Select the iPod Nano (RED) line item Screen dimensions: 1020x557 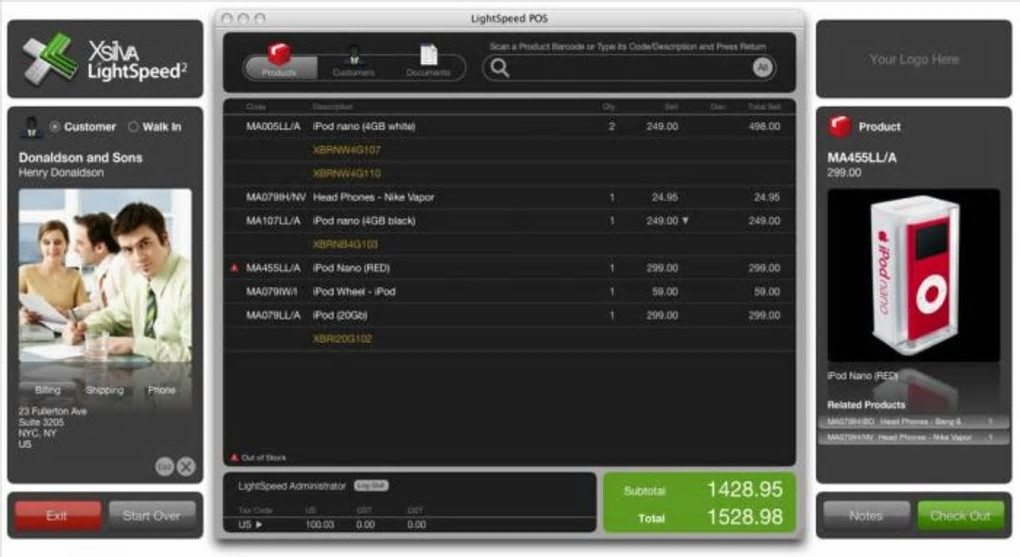point(509,268)
